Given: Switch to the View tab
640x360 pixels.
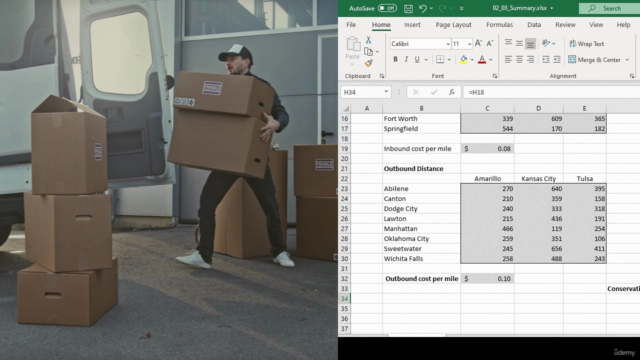Looking at the screenshot, I should click(596, 24).
